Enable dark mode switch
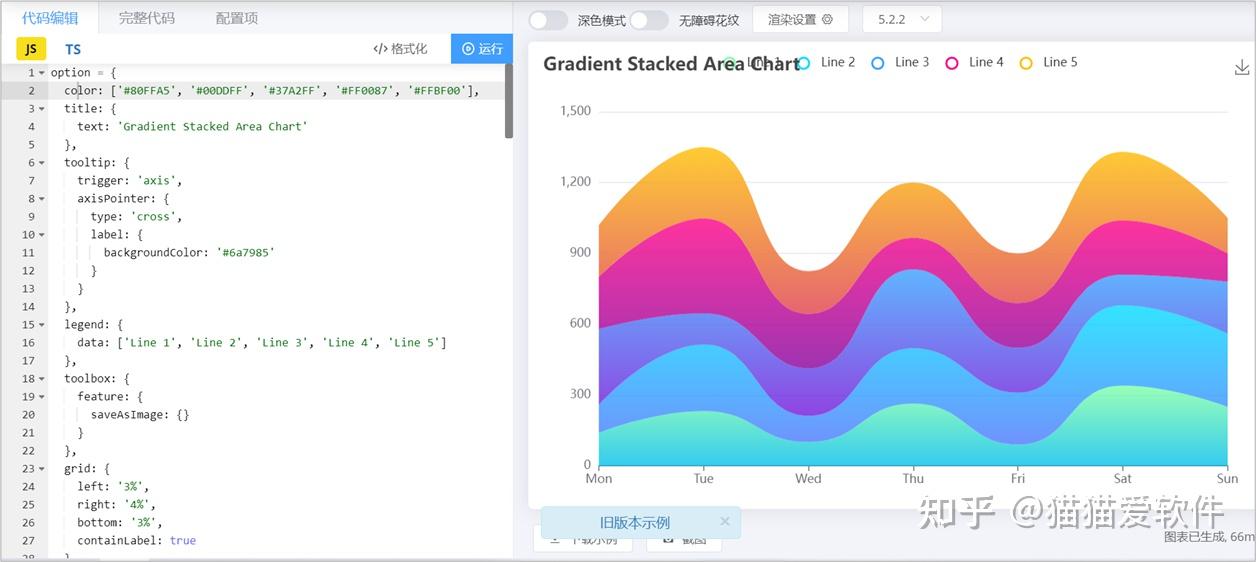This screenshot has width=1256, height=562. (548, 20)
